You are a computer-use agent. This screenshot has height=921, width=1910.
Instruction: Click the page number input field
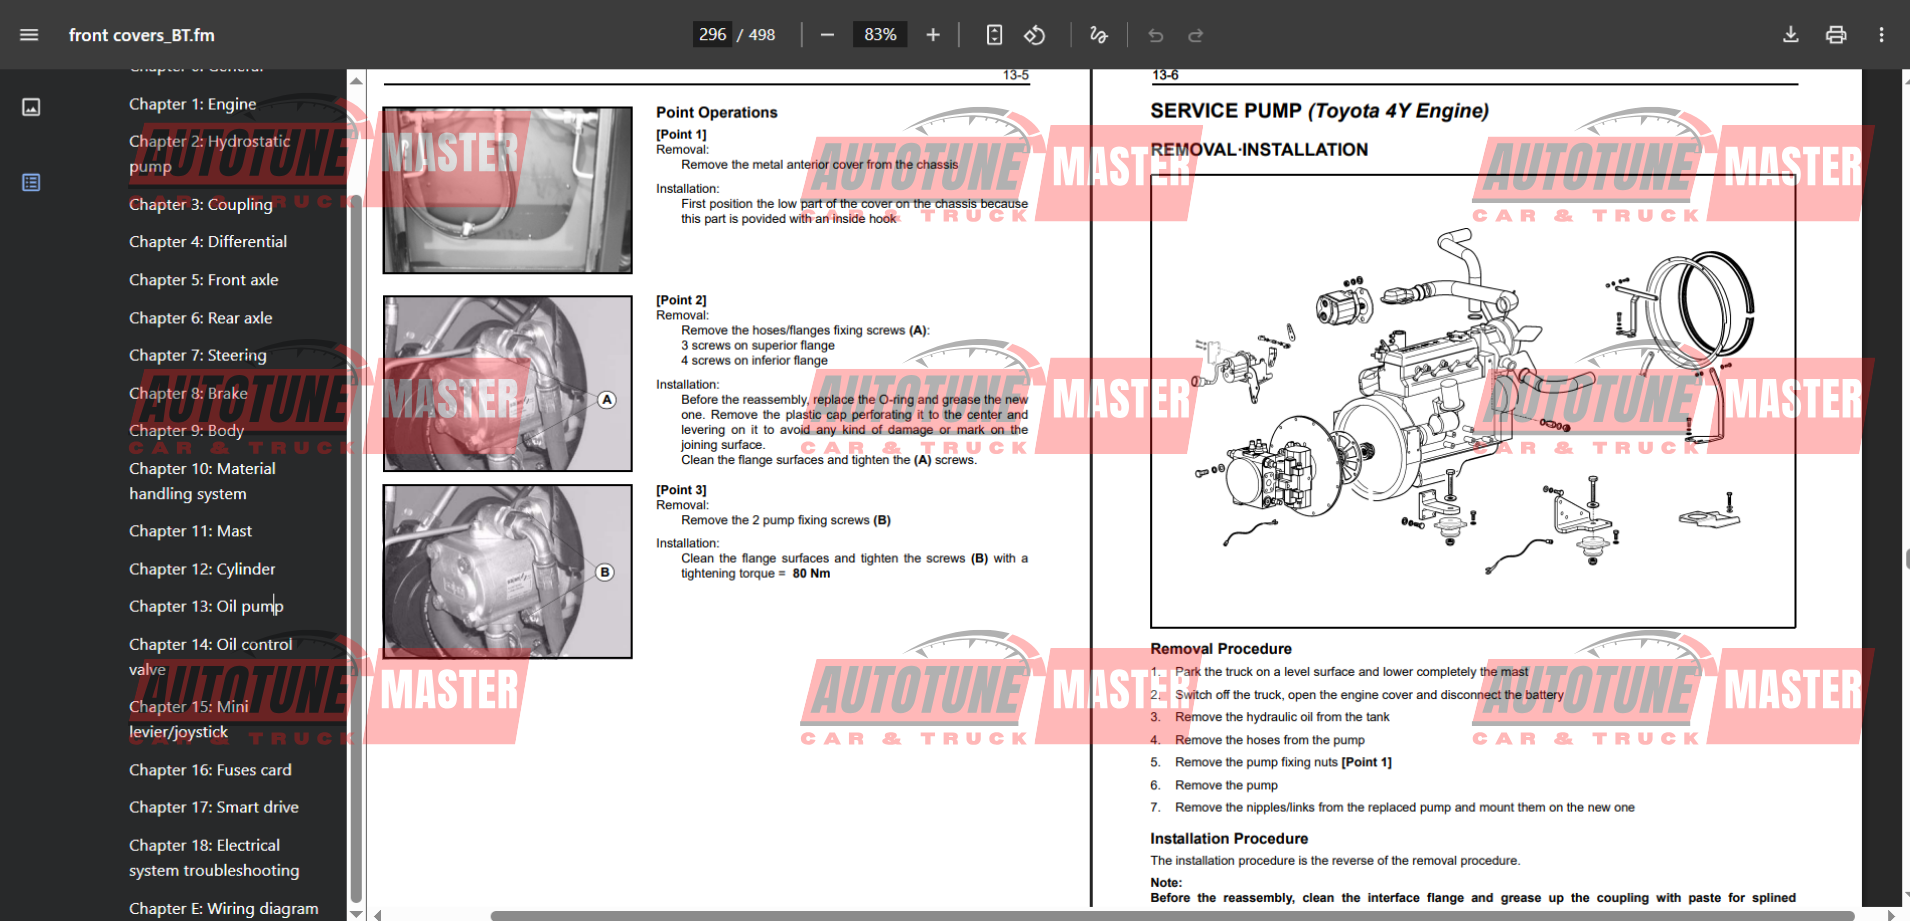[x=712, y=35]
